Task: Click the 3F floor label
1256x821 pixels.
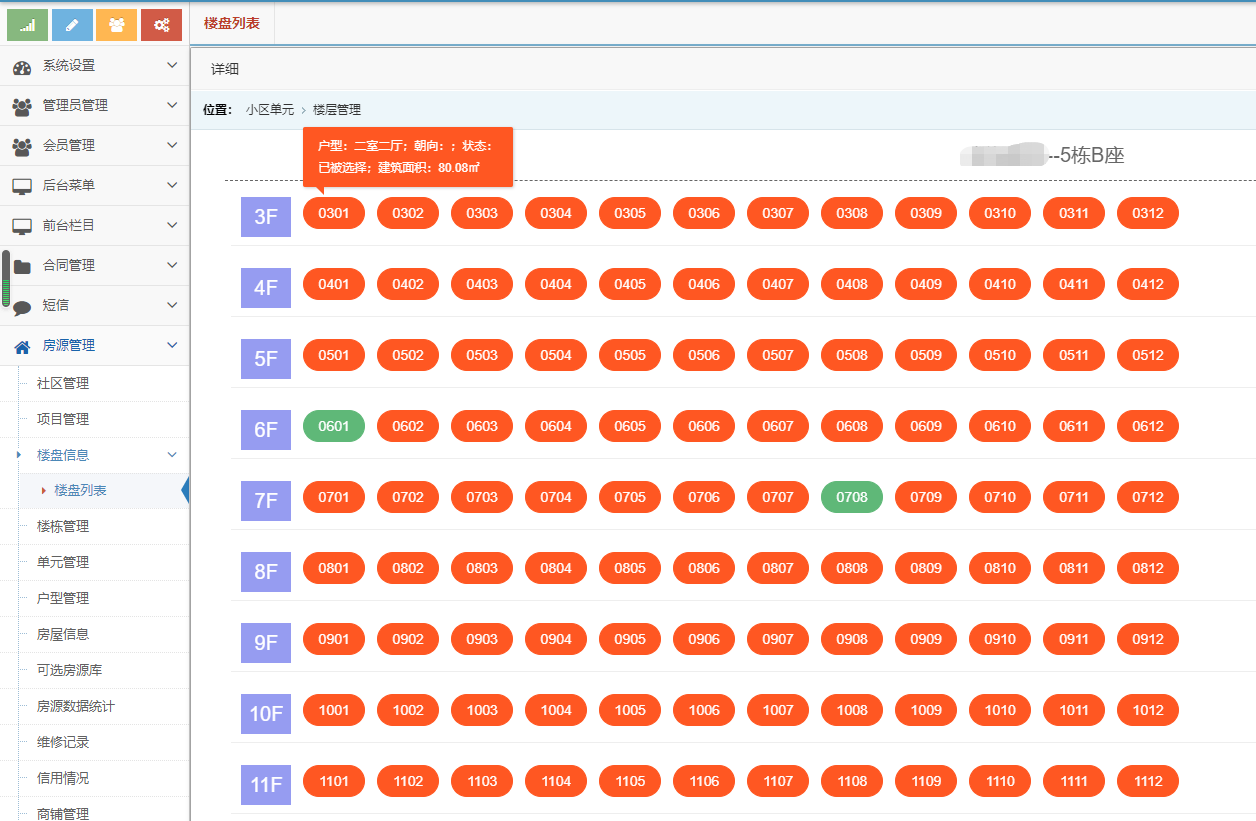Action: tap(266, 217)
